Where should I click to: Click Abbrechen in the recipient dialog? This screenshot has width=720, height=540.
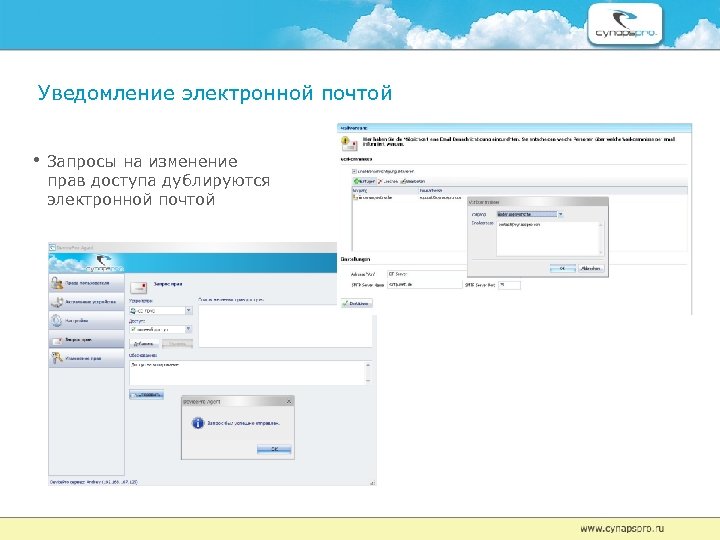(x=591, y=268)
